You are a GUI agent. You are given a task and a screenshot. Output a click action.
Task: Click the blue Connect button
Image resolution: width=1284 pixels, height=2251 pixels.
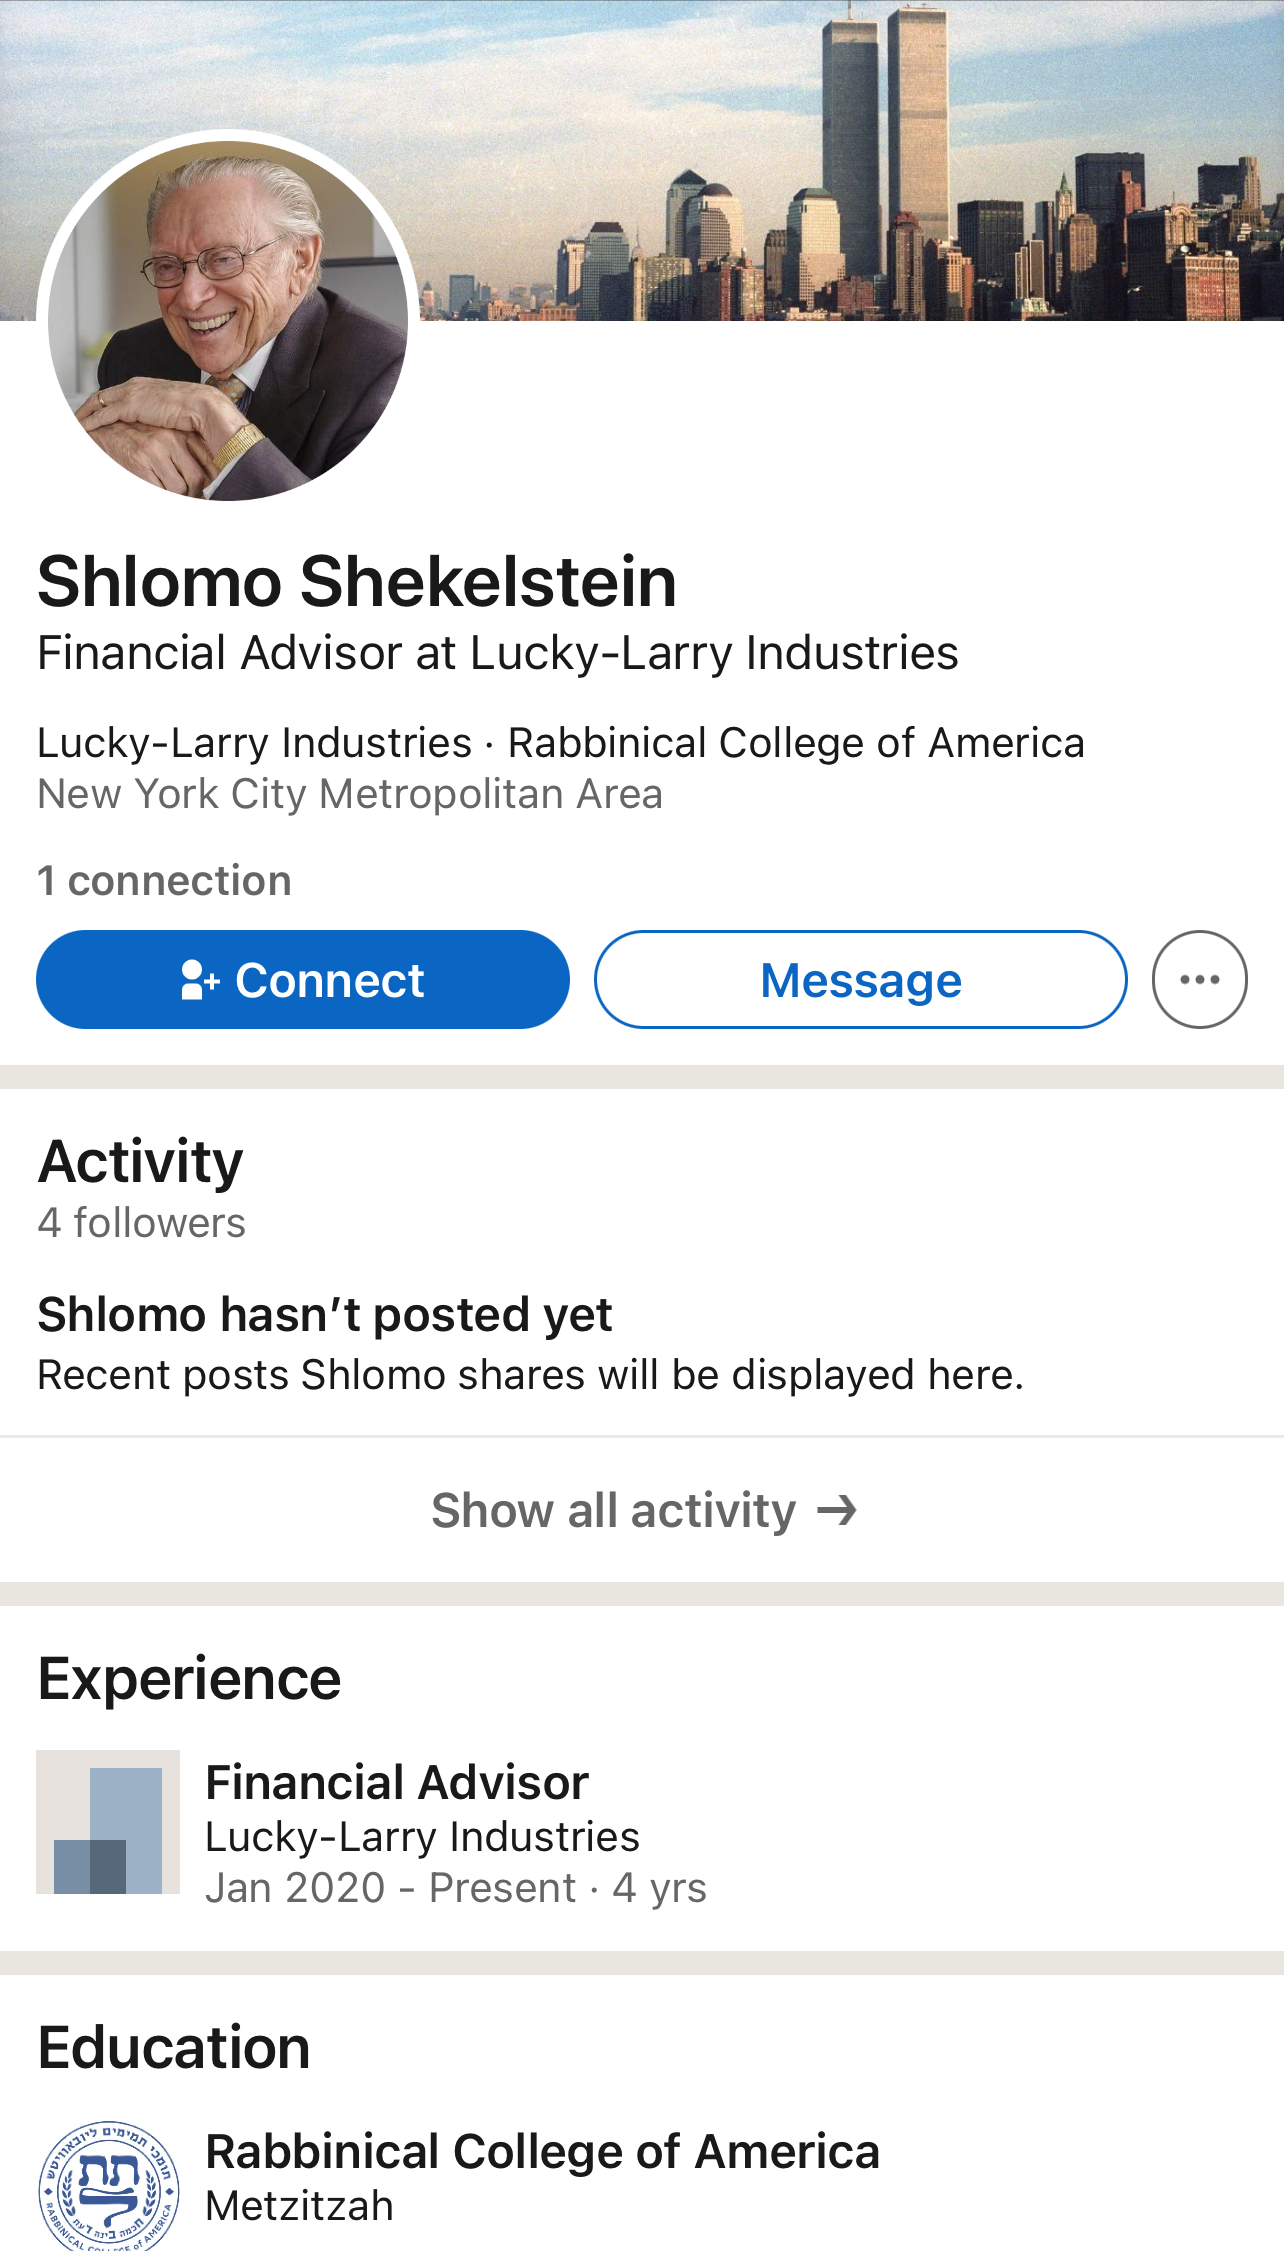(x=302, y=980)
